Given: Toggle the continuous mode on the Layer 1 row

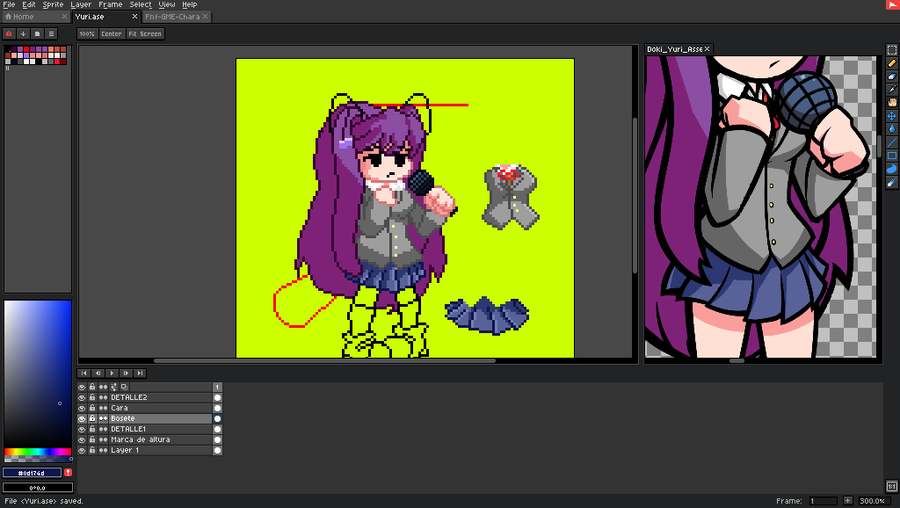Looking at the screenshot, I should pyautogui.click(x=103, y=450).
